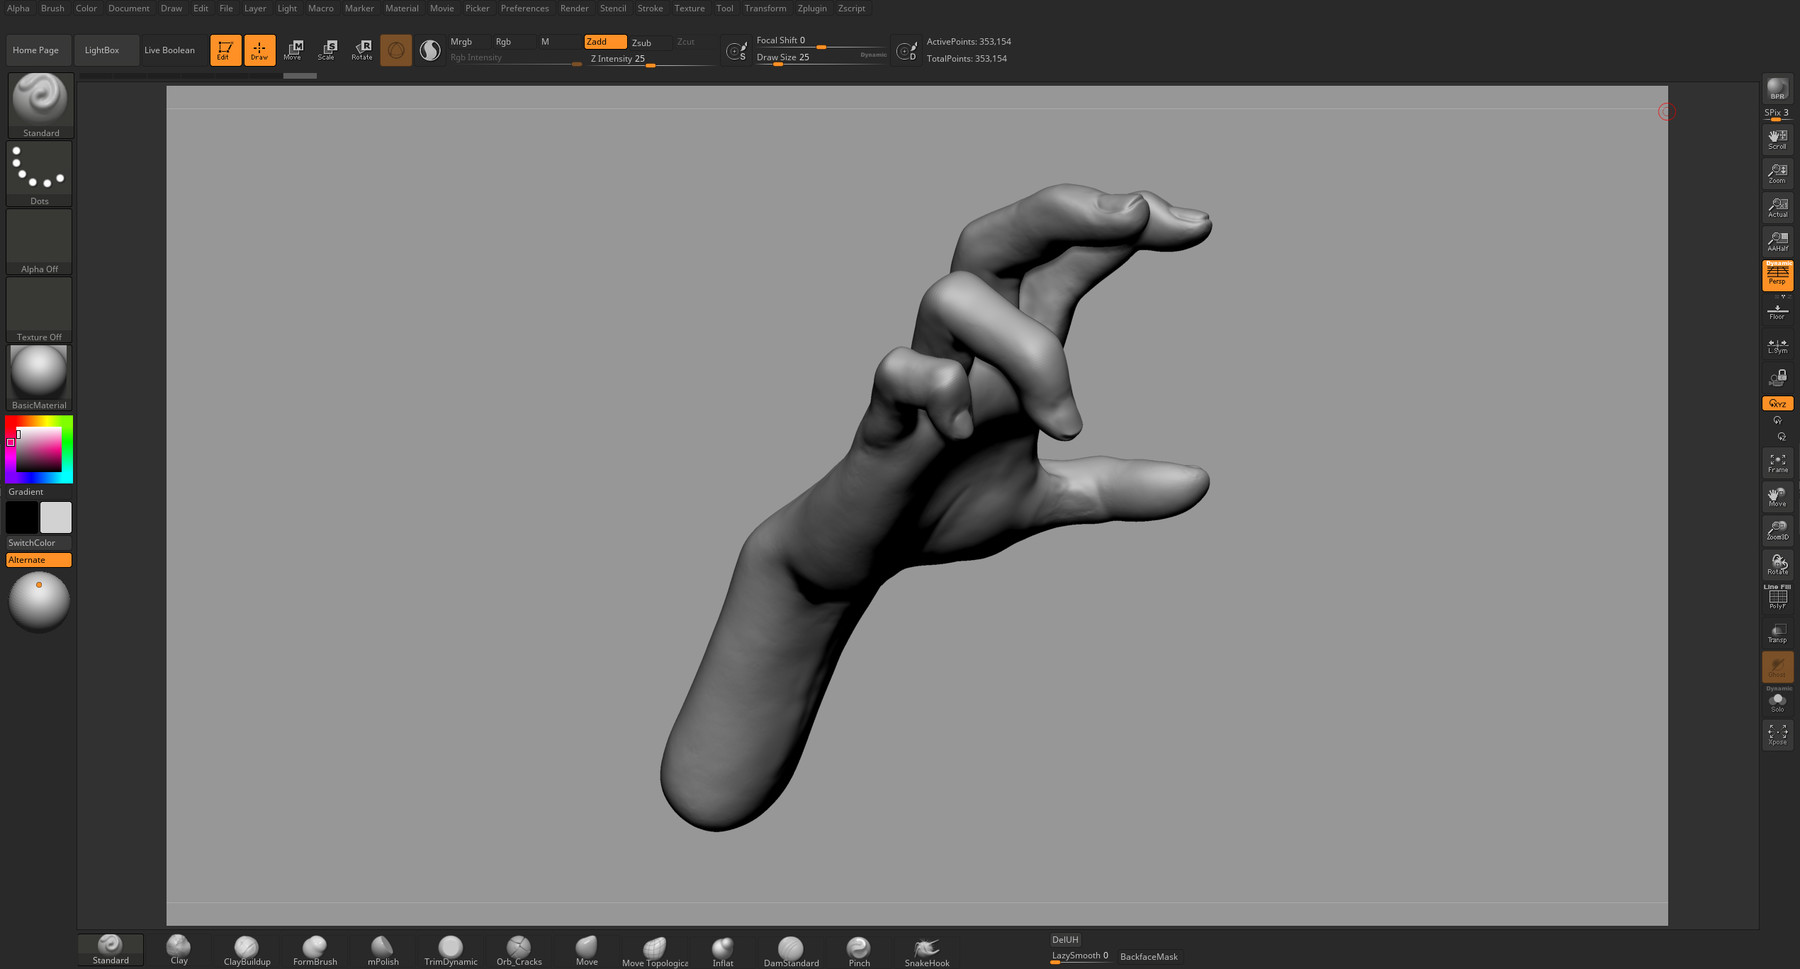Open the Dots stroke type picker

pos(40,172)
